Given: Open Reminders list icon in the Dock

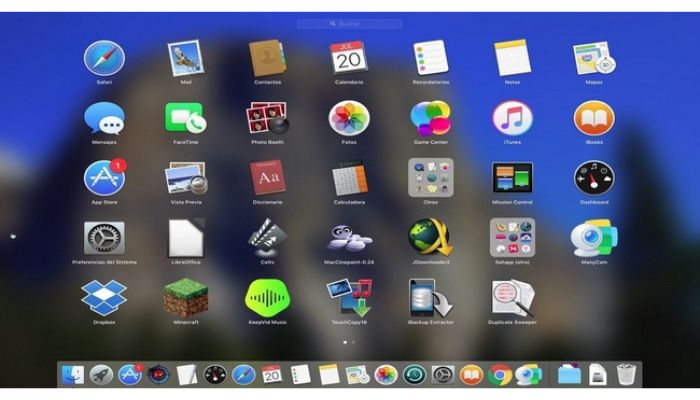Looking at the screenshot, I should 300,375.
